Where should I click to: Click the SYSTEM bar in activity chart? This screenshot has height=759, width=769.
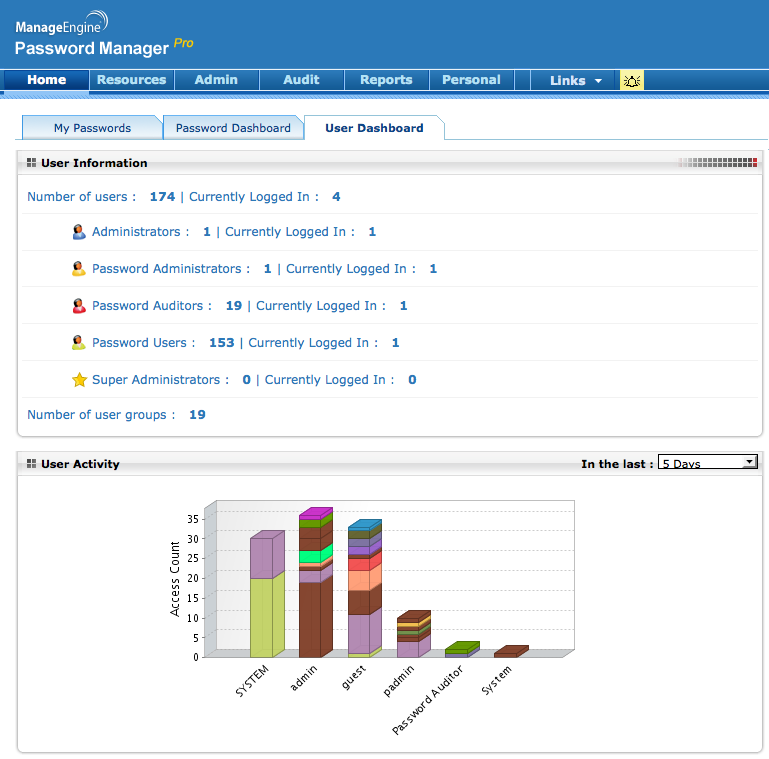(267, 594)
